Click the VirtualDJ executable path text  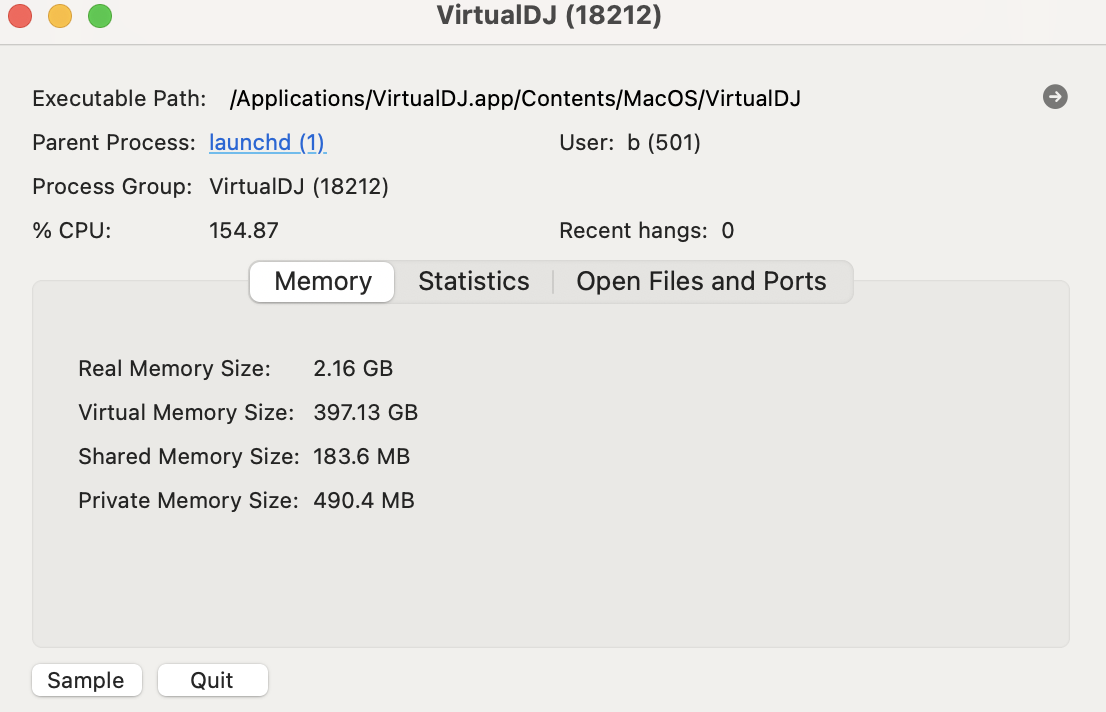(x=515, y=99)
